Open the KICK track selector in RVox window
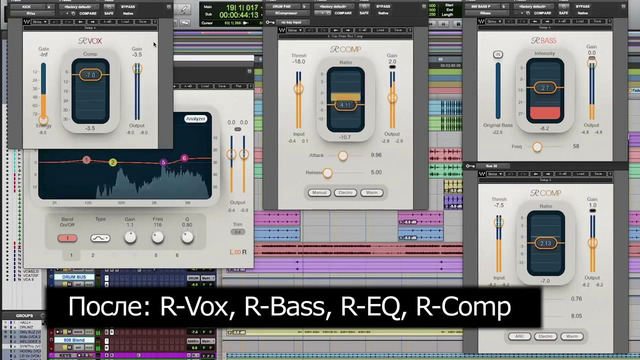 [x=27, y=7]
